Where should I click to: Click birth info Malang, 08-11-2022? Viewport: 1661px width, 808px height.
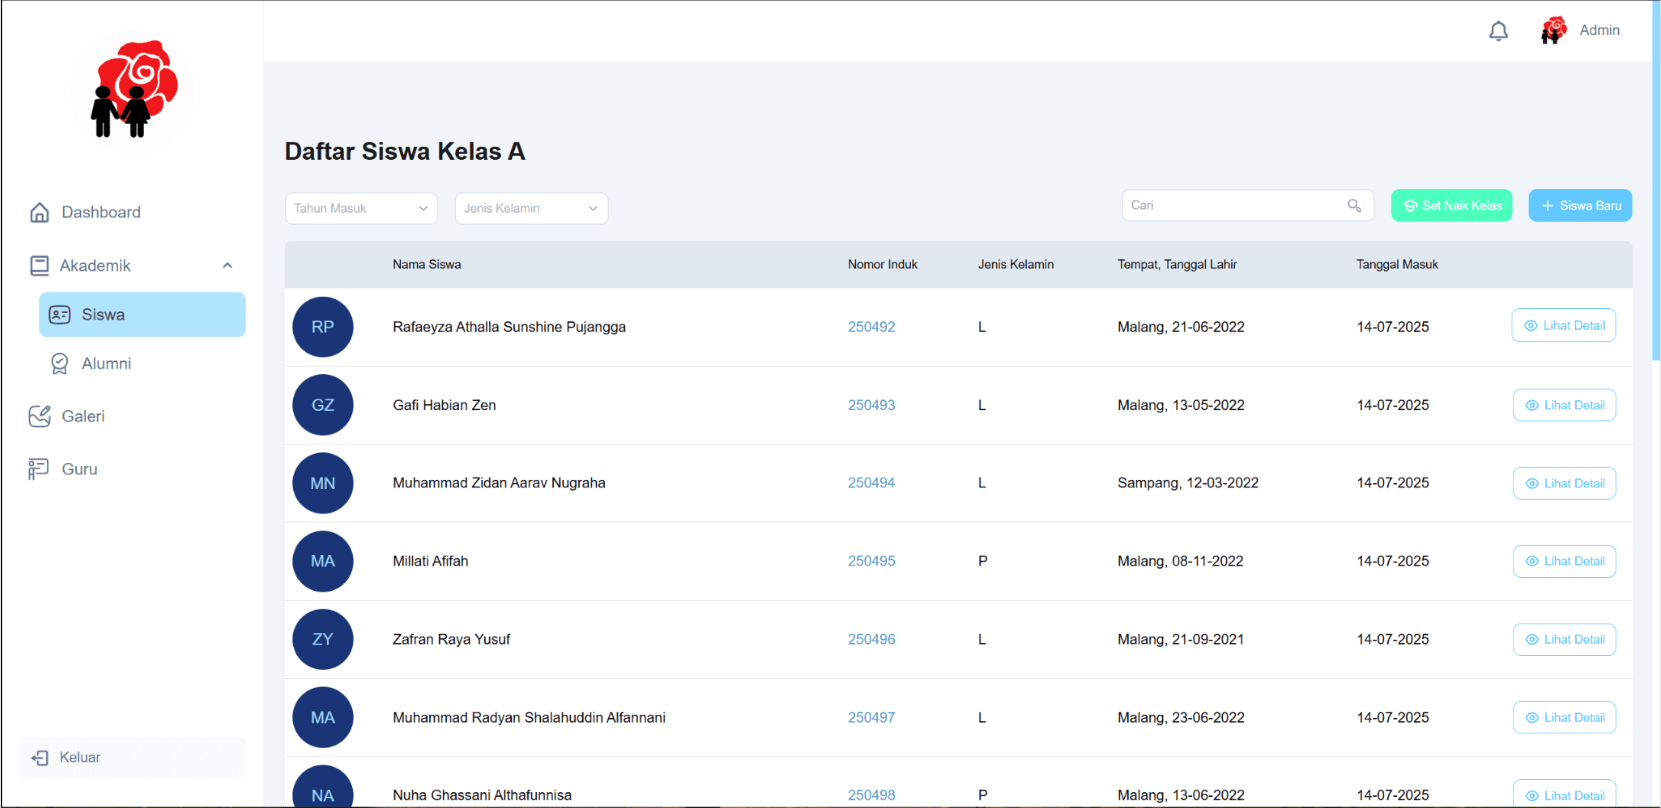(x=1180, y=561)
